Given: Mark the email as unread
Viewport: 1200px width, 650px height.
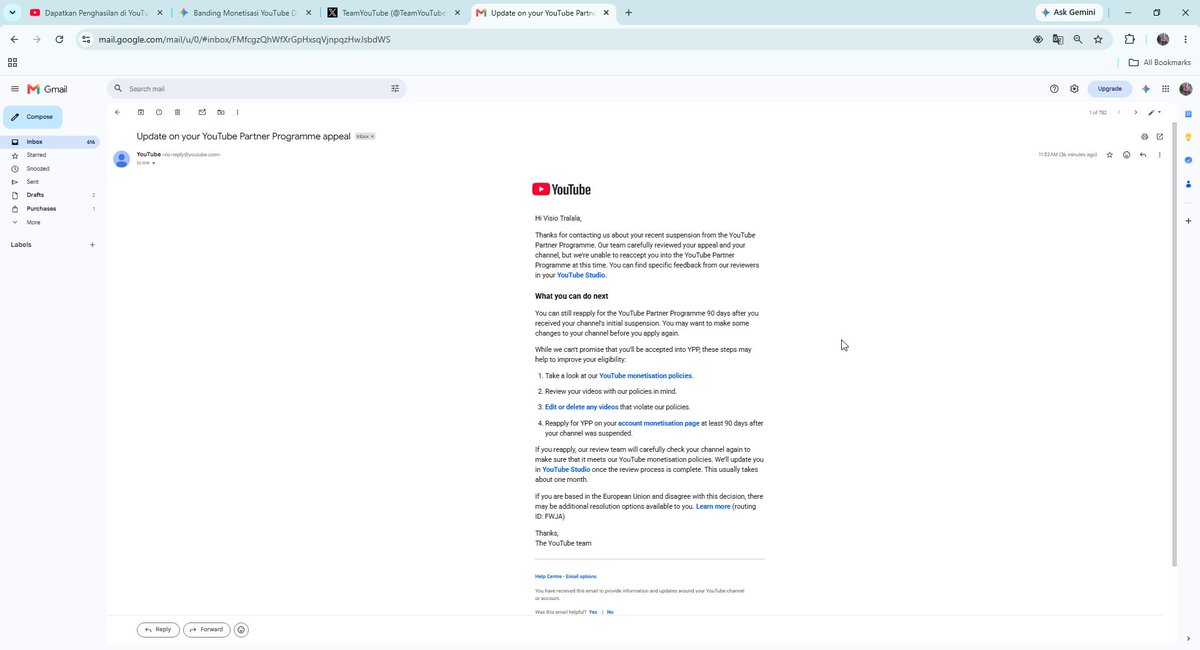Looking at the screenshot, I should [x=202, y=112].
